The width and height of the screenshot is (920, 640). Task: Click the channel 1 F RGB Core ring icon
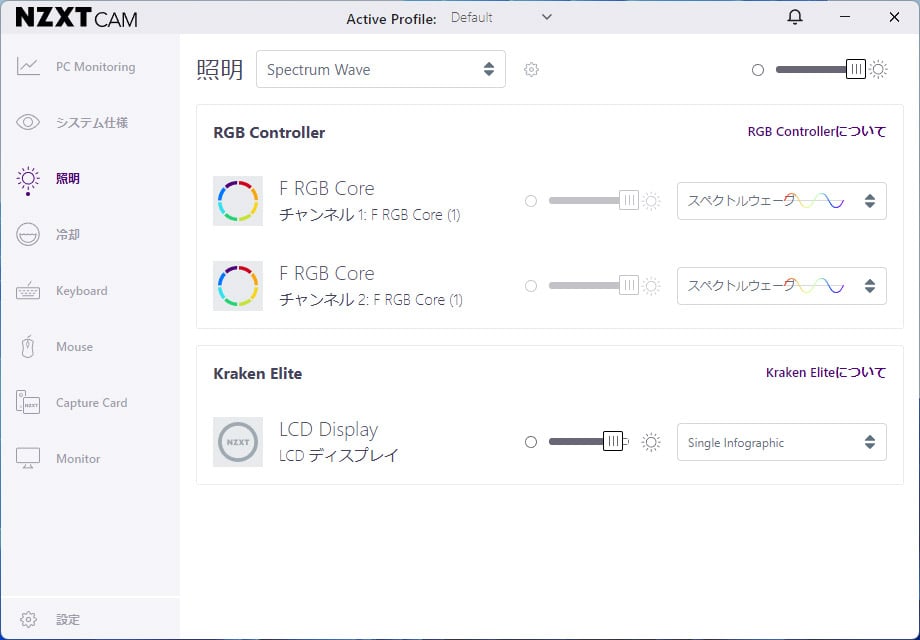coord(238,201)
